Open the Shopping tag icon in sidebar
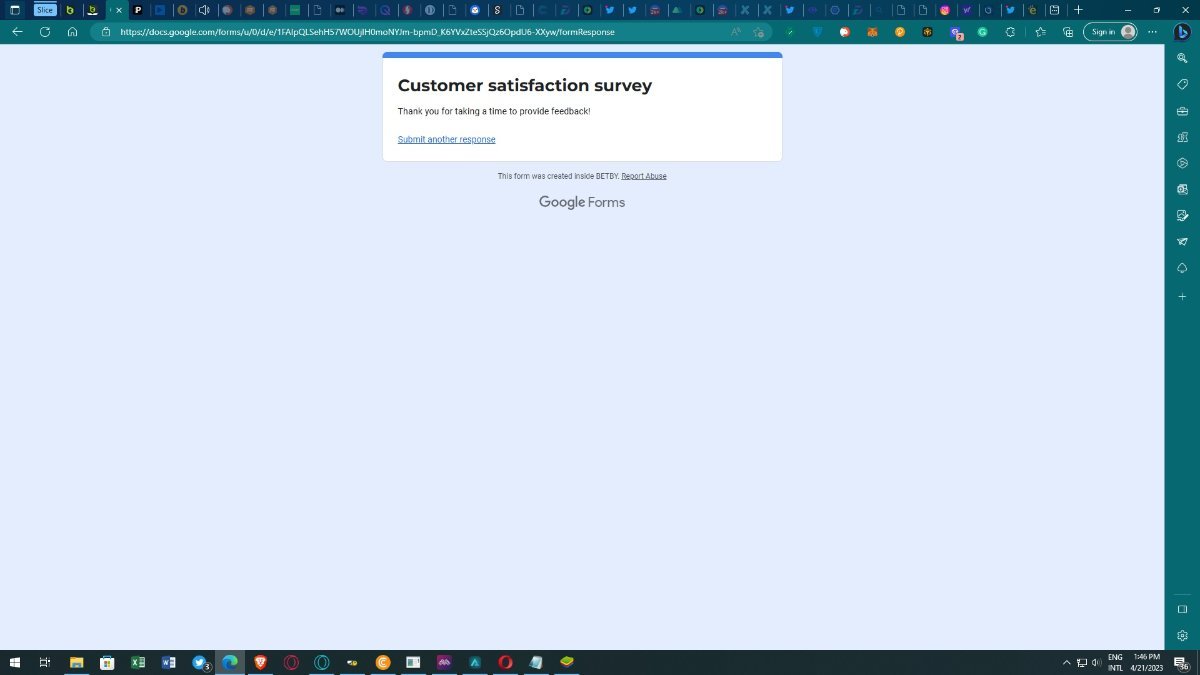Image resolution: width=1200 pixels, height=675 pixels. tap(1182, 85)
